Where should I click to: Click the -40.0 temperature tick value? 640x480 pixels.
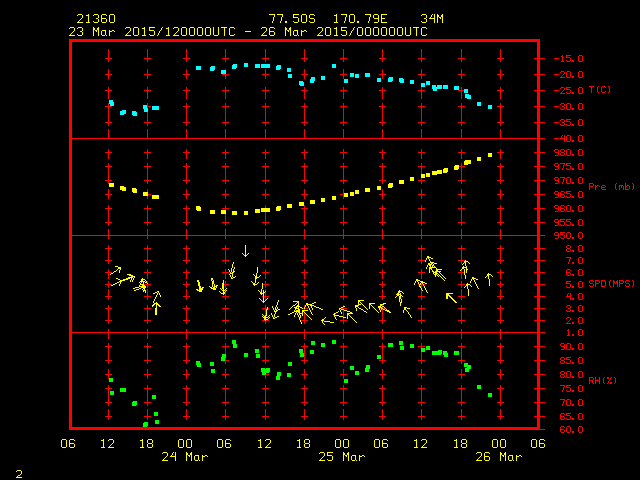(569, 138)
